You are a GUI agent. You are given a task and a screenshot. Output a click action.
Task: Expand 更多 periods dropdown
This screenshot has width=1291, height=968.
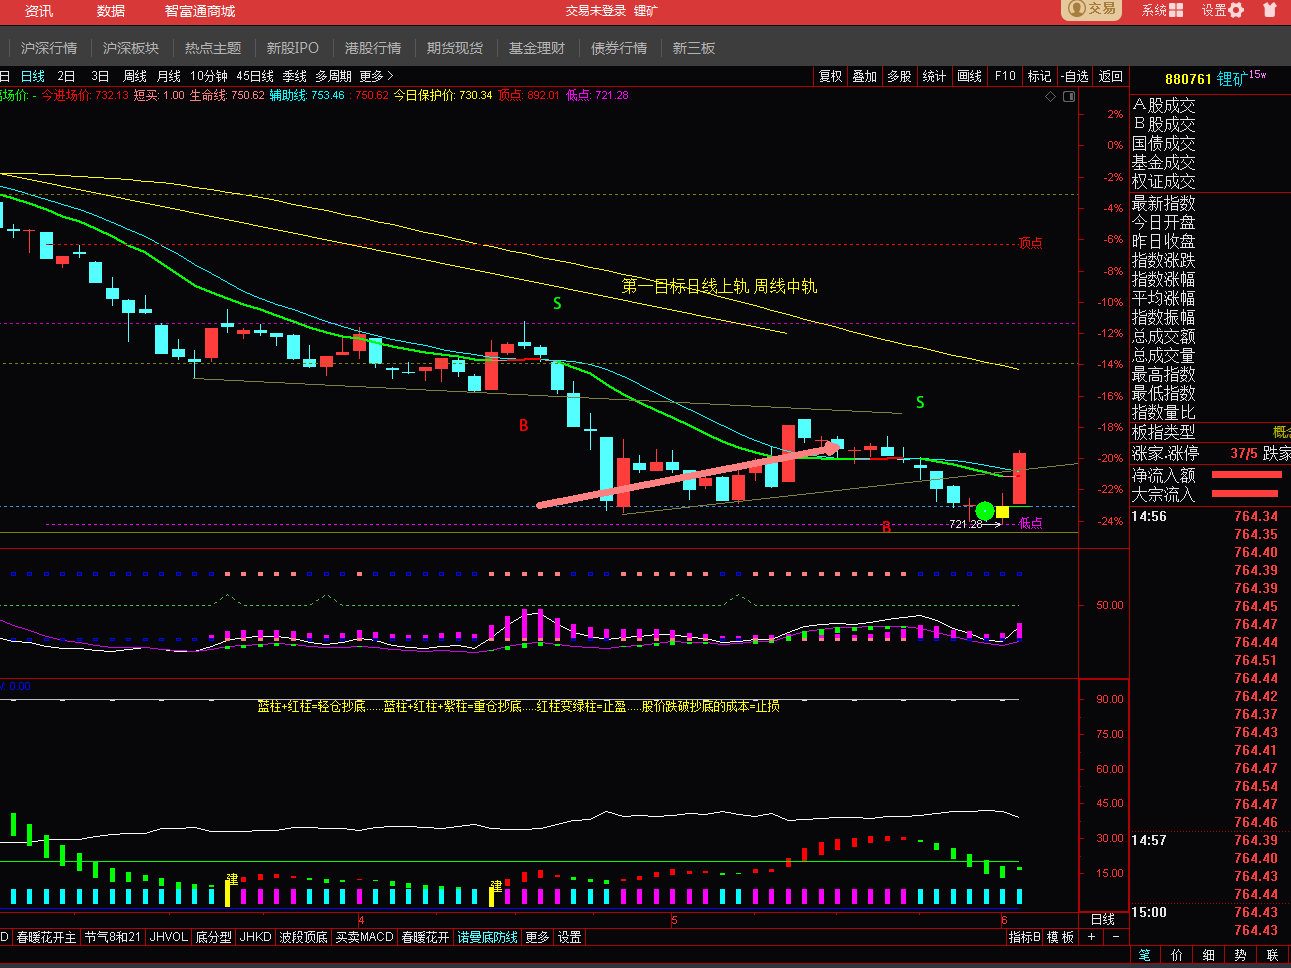[377, 76]
